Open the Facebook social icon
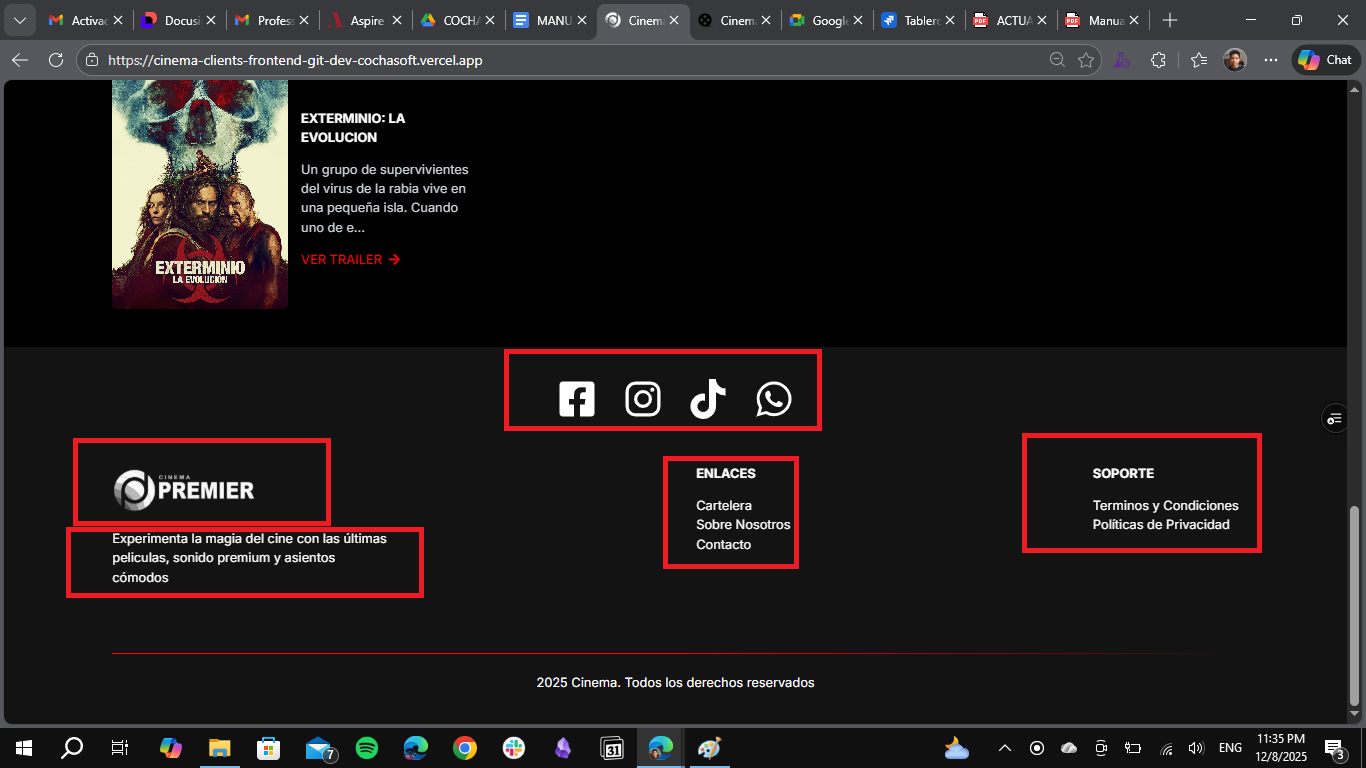Image resolution: width=1366 pixels, height=768 pixels. [x=576, y=399]
